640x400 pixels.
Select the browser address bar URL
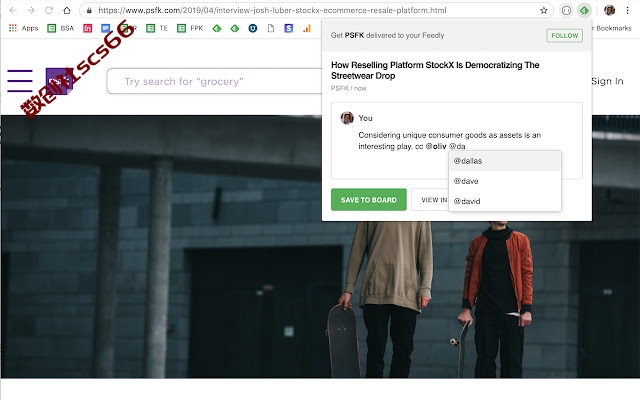(272, 10)
